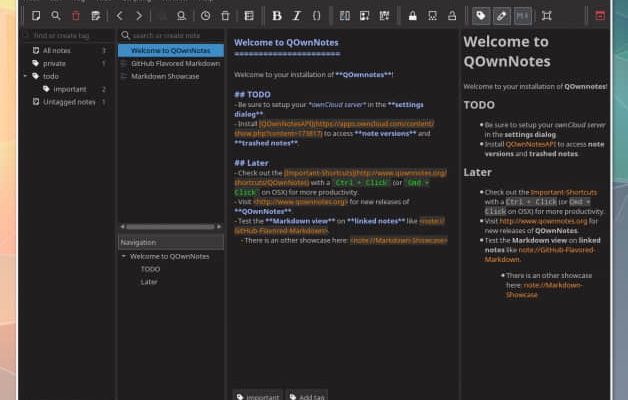Select the All notes tag
This screenshot has width=628, height=400.
click(56, 50)
